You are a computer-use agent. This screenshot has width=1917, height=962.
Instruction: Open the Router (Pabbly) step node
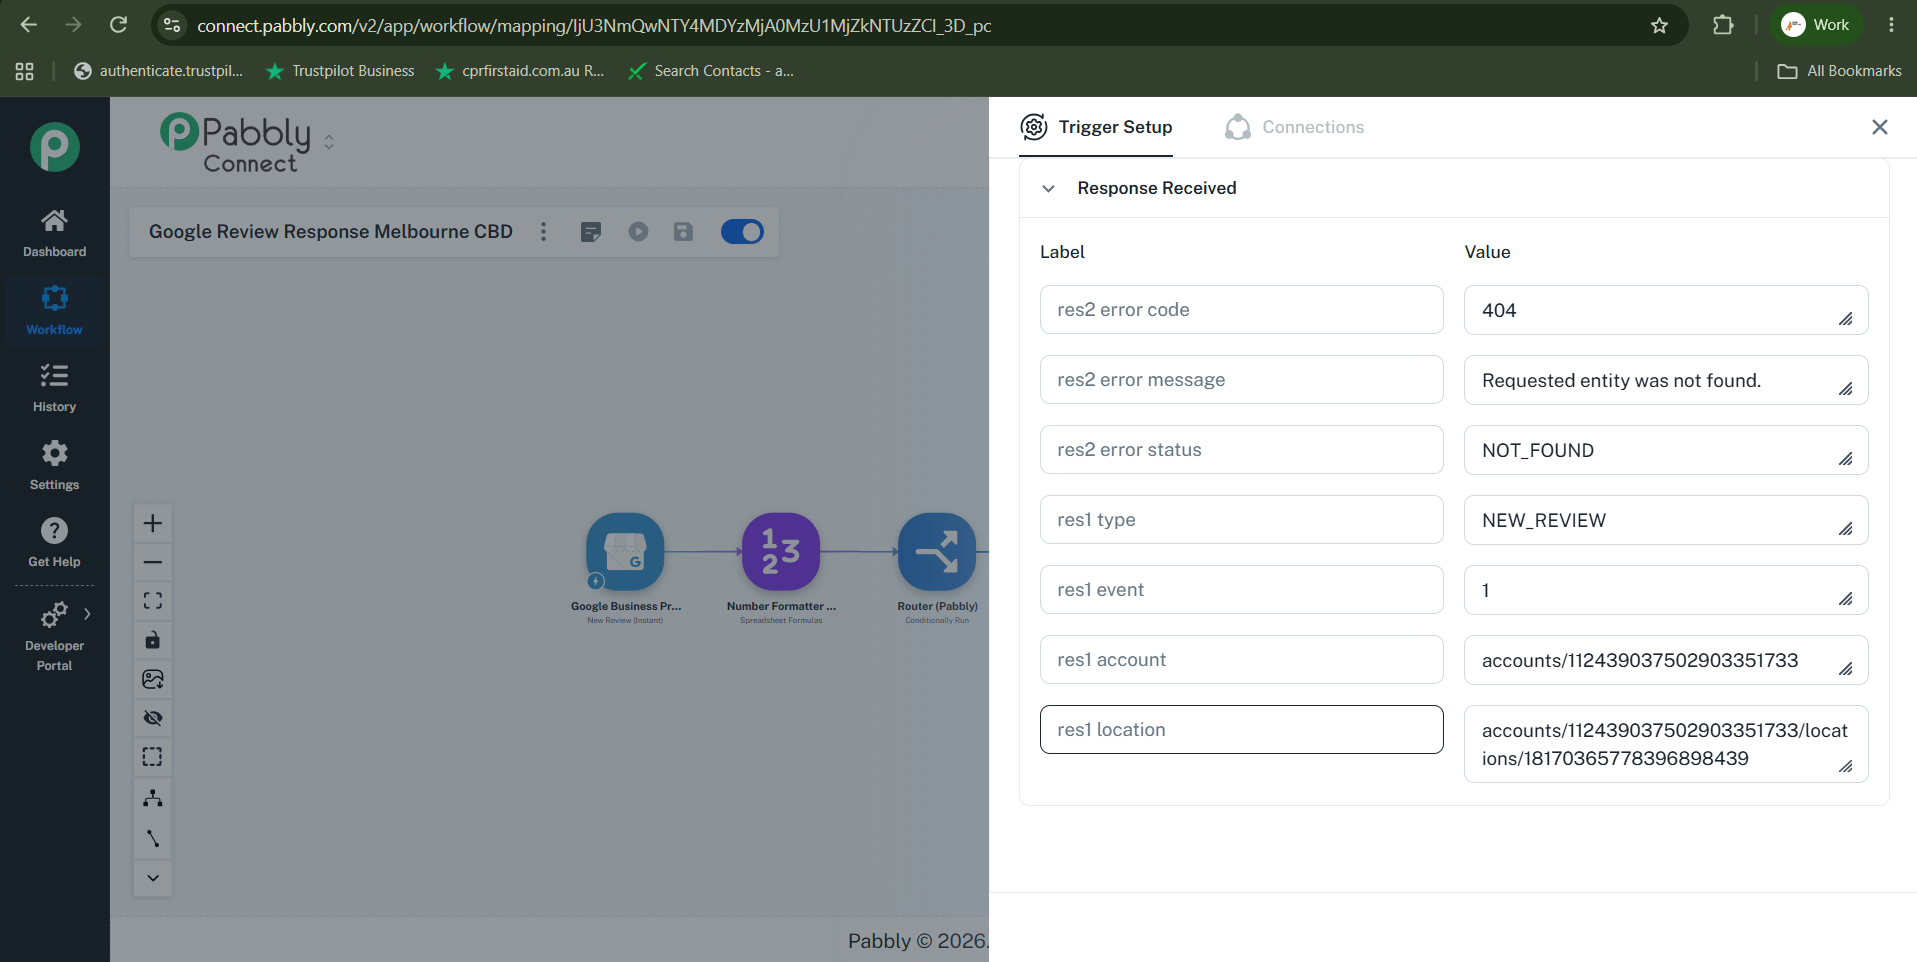click(937, 552)
